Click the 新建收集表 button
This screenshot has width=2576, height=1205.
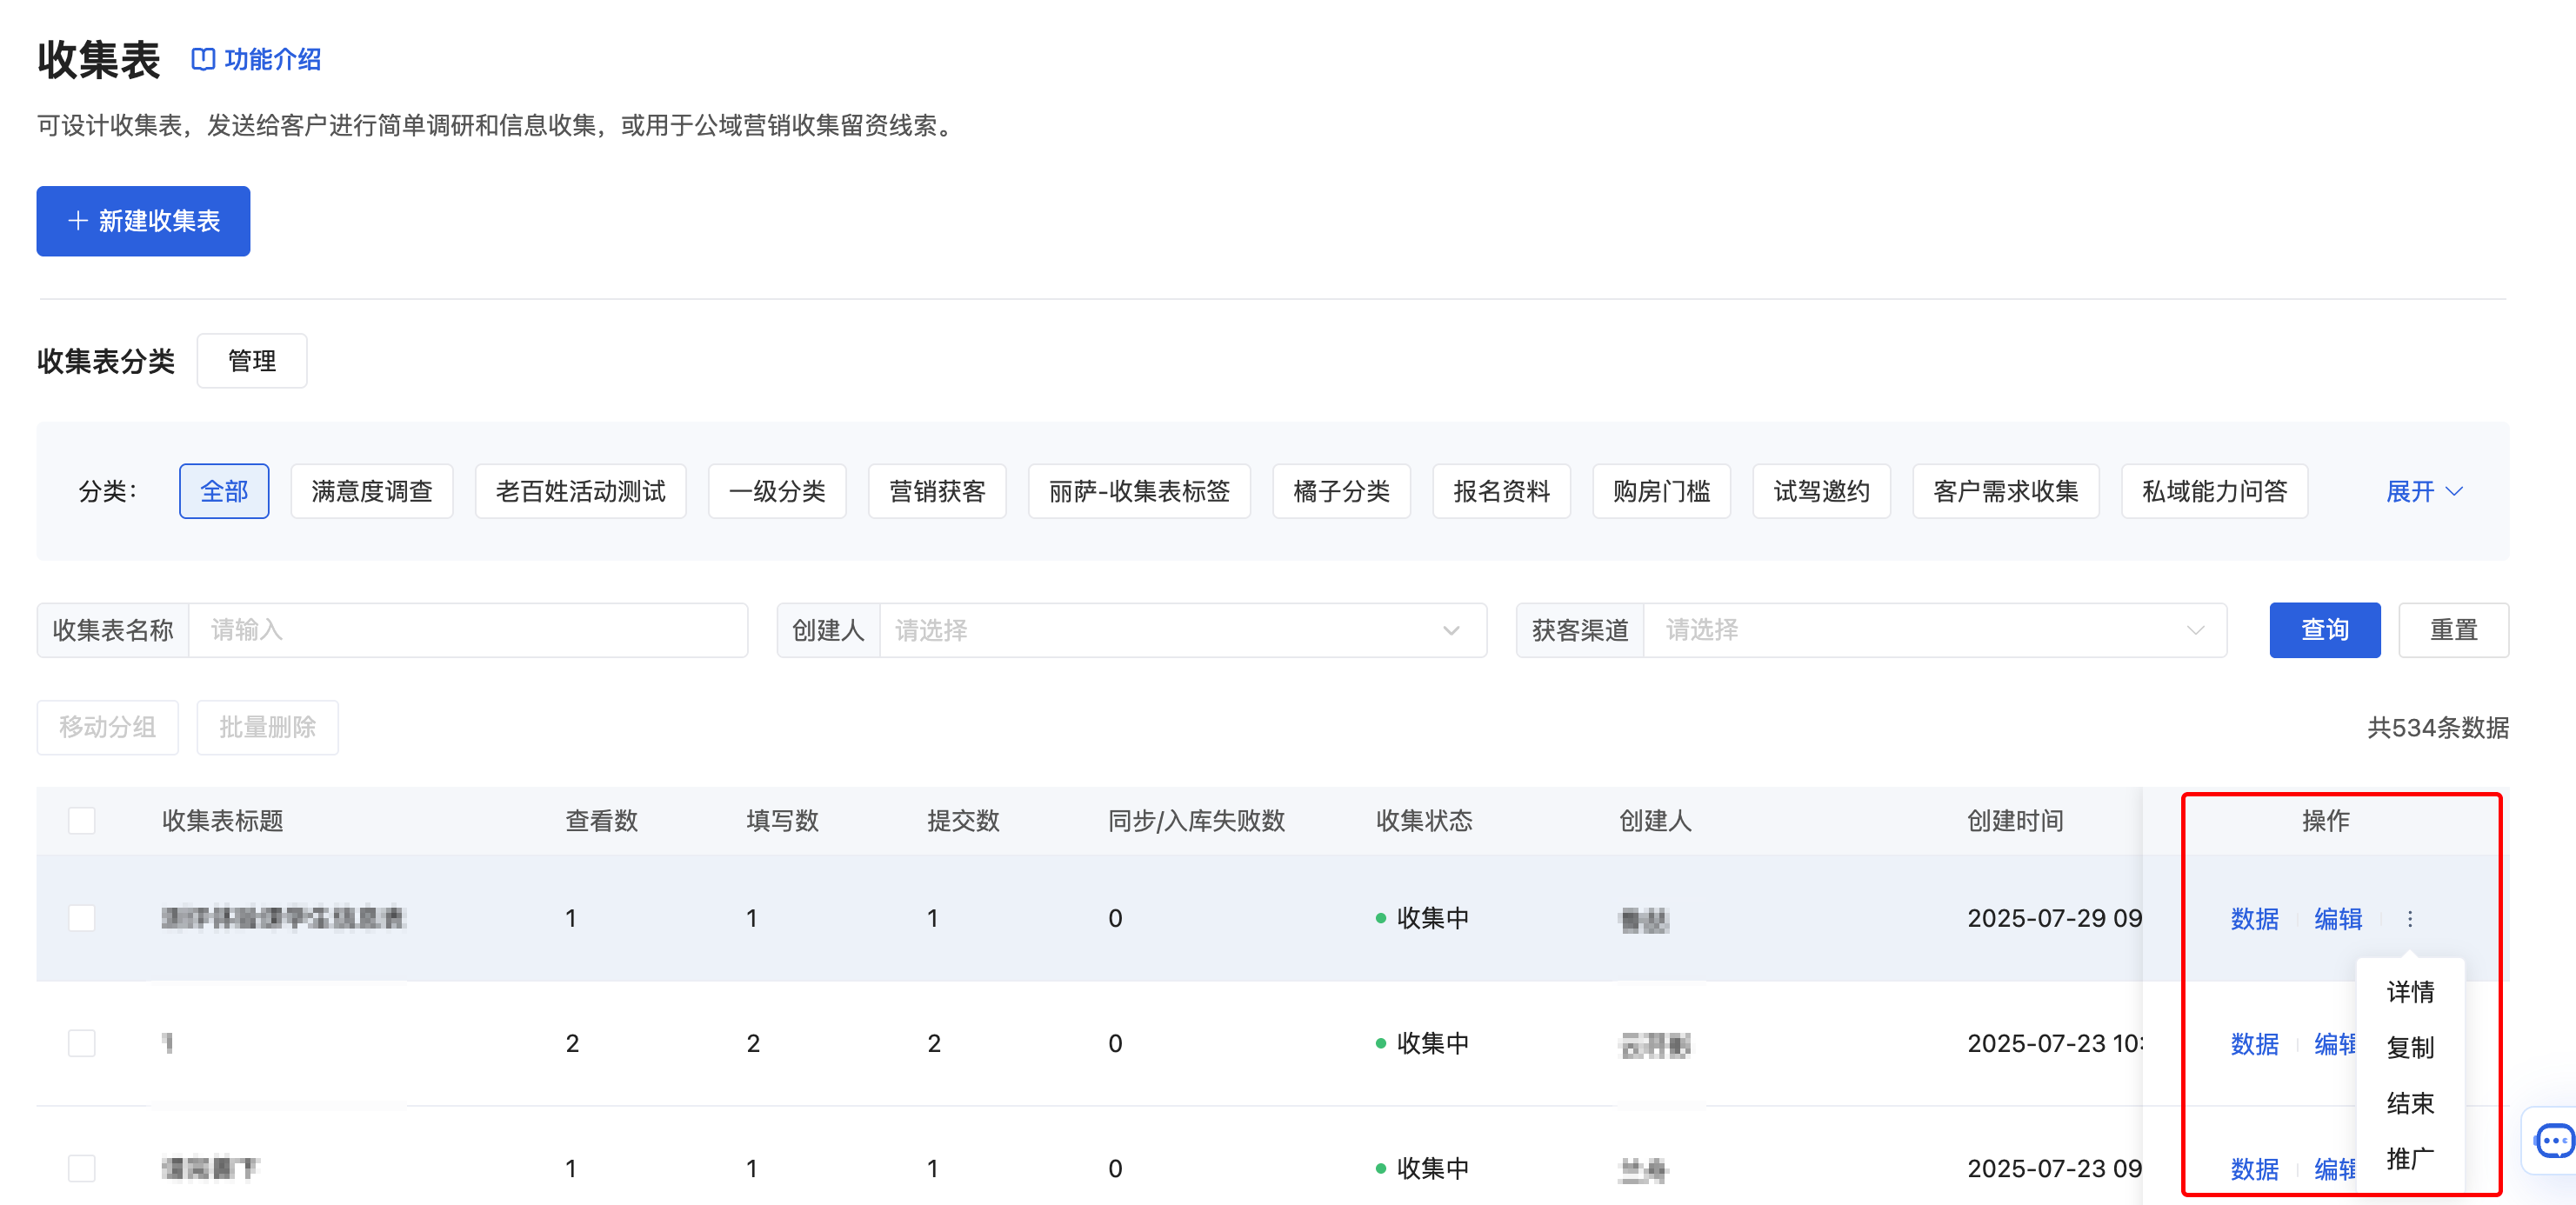tap(143, 221)
